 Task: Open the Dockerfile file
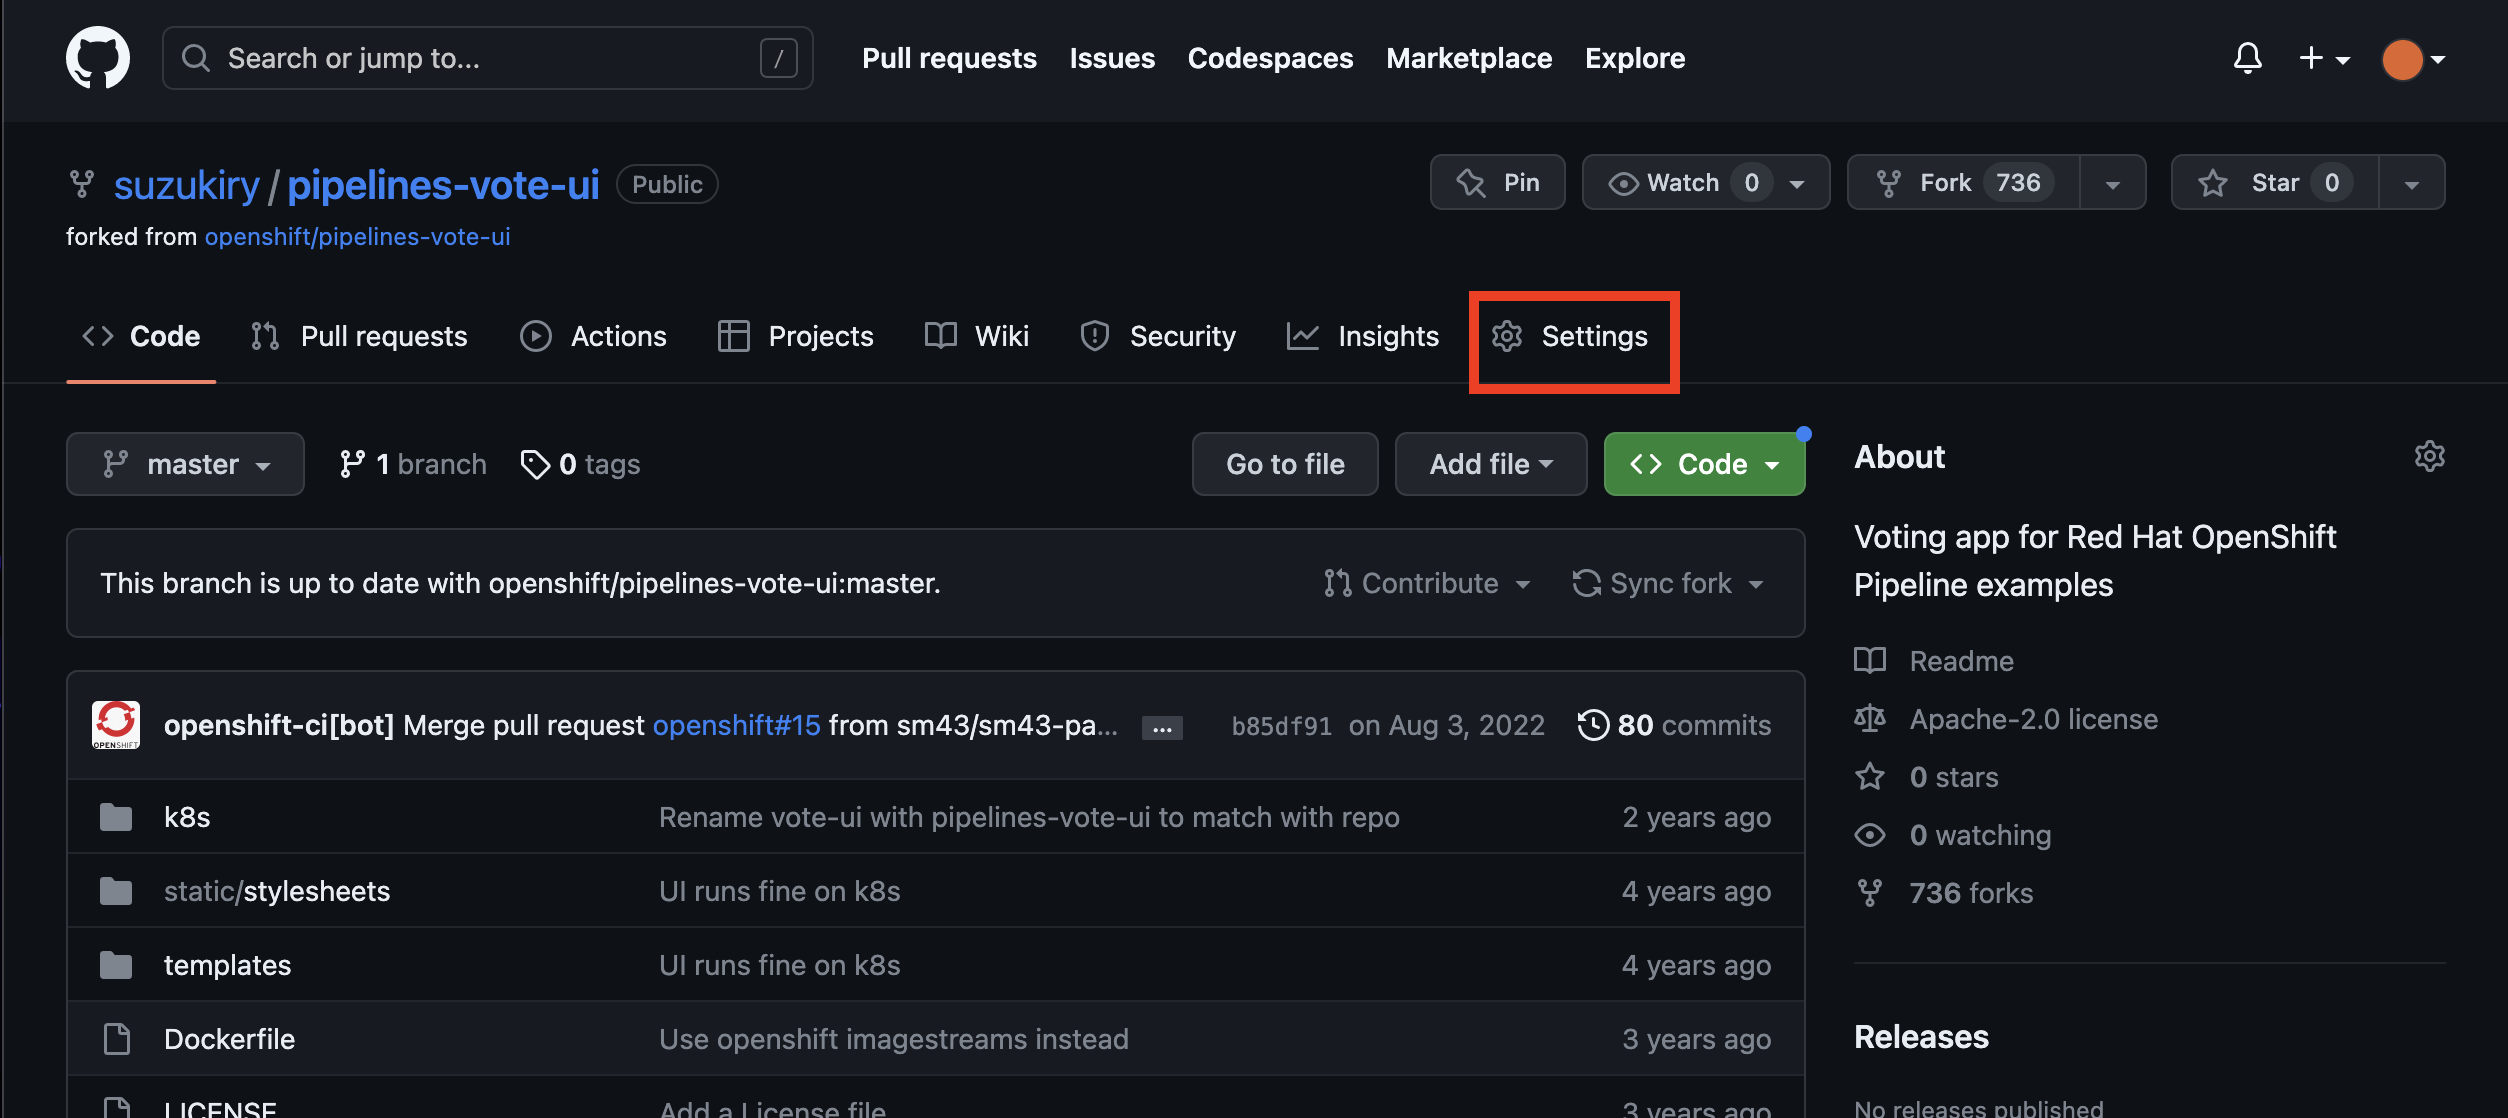click(x=229, y=1039)
